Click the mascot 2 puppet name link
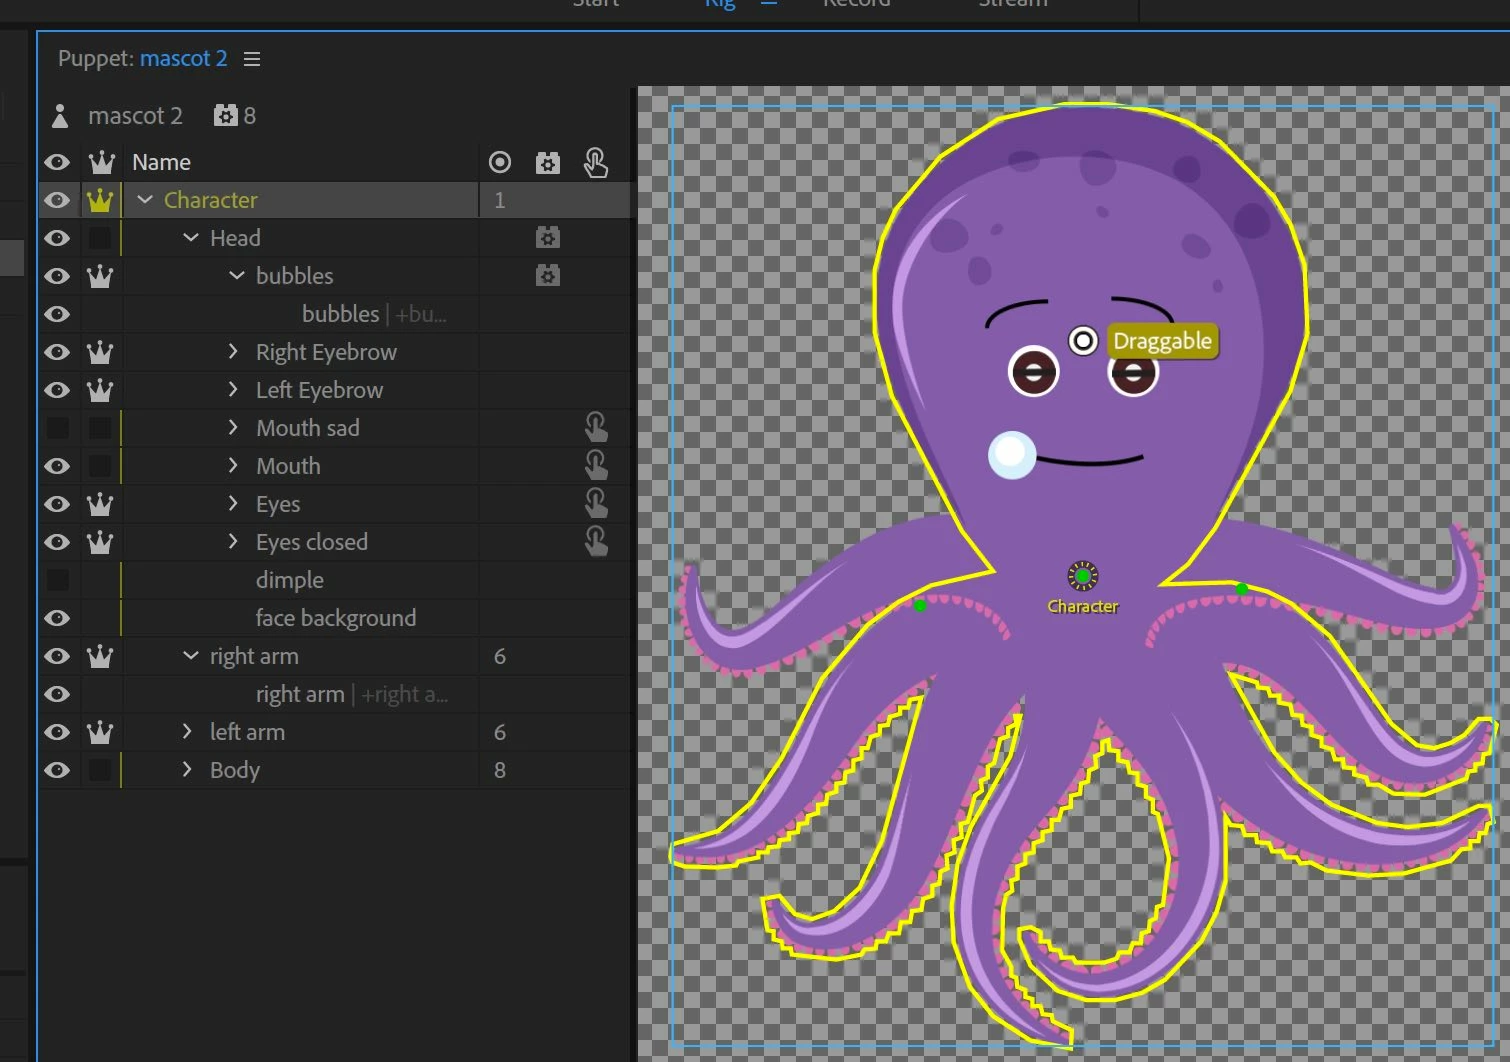The height and width of the screenshot is (1062, 1510). pyautogui.click(x=183, y=59)
